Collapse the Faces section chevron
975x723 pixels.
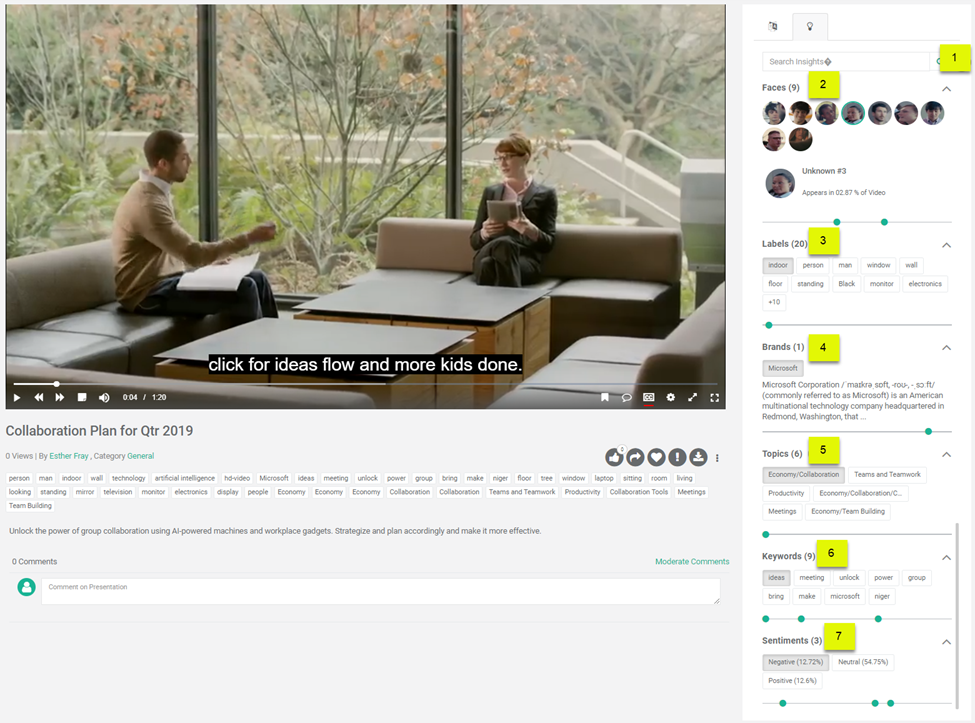click(x=946, y=89)
